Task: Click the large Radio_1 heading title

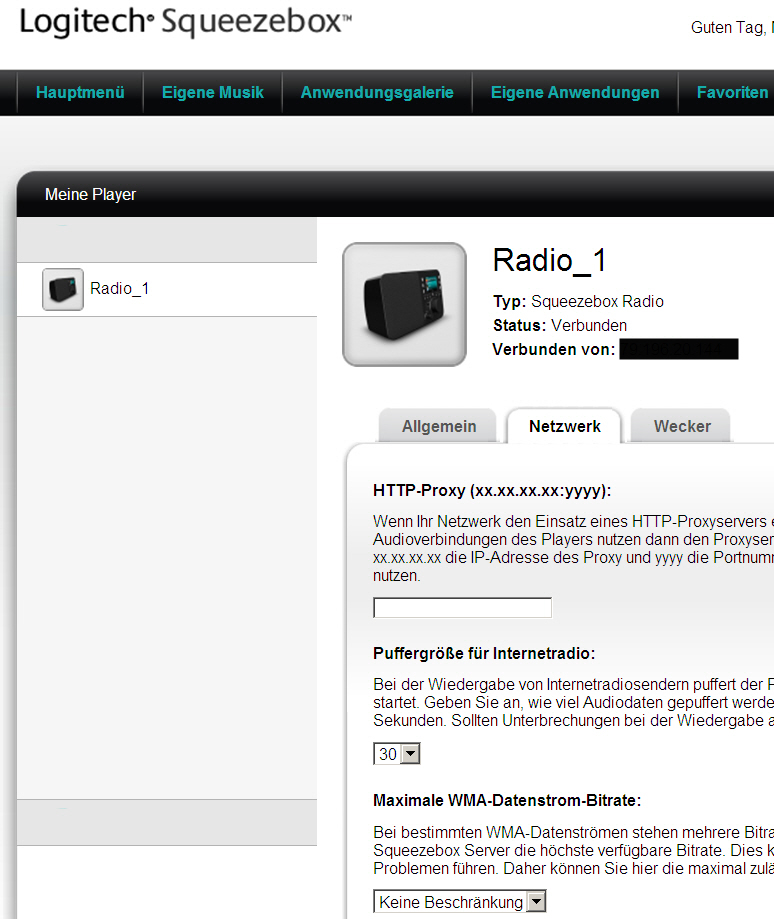Action: point(549,260)
